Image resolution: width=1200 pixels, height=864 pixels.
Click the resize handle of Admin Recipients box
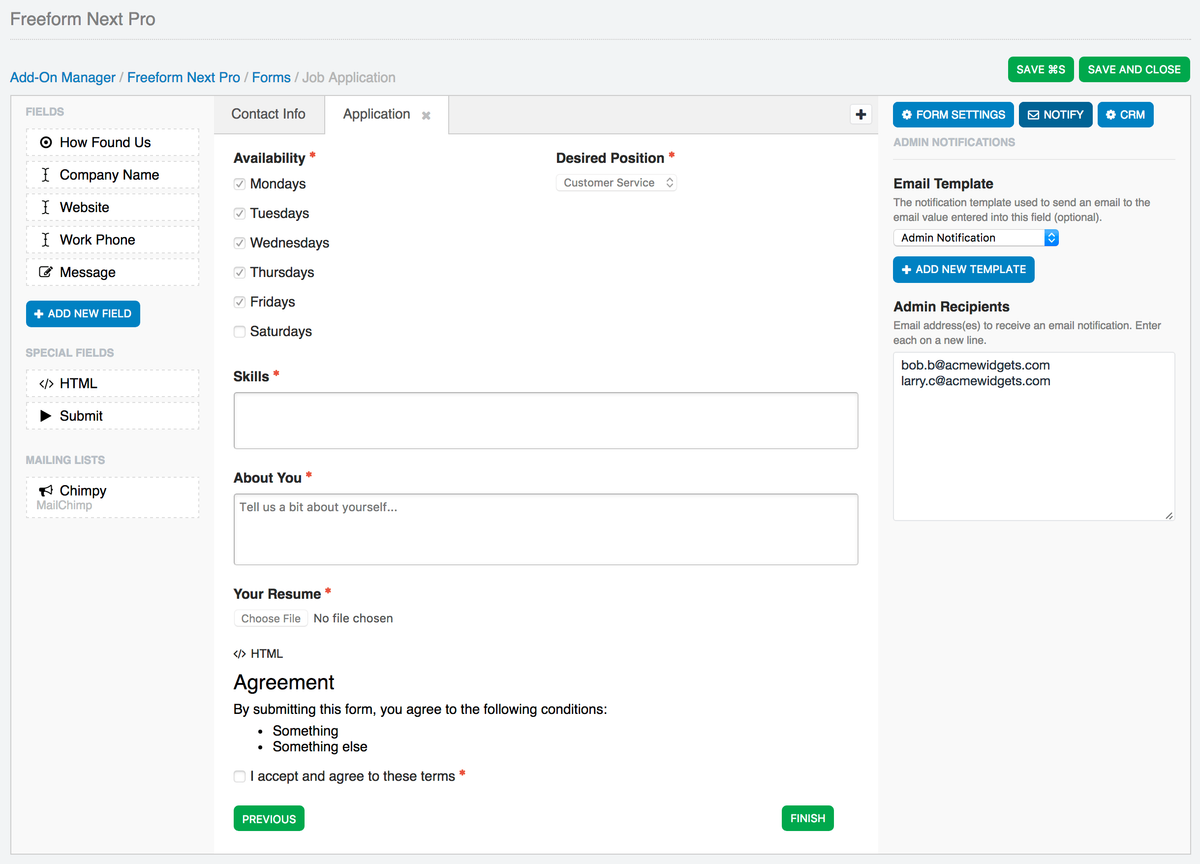point(1169,515)
